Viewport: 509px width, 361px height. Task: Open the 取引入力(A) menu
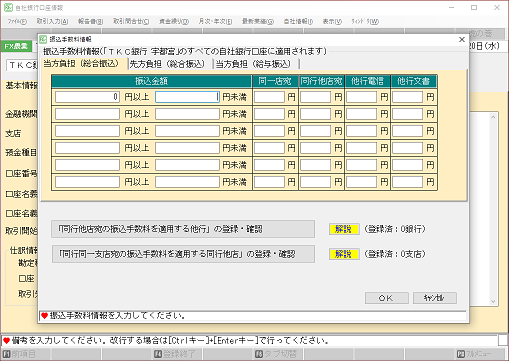(52, 21)
